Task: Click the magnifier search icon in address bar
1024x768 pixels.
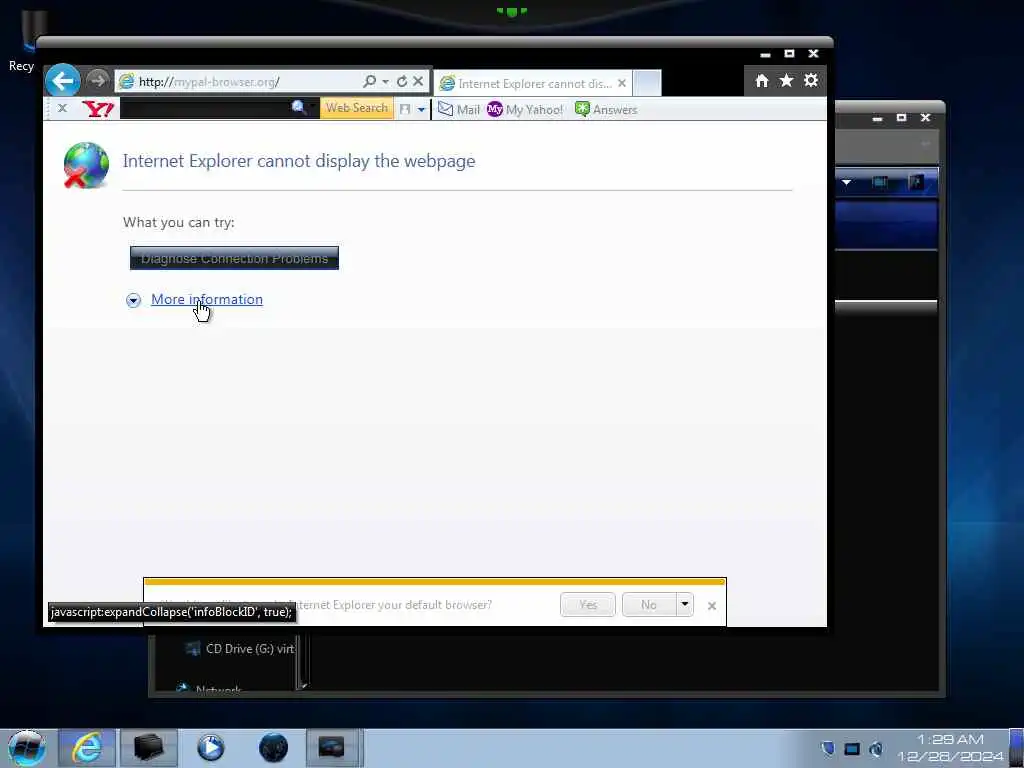Action: 370,81
